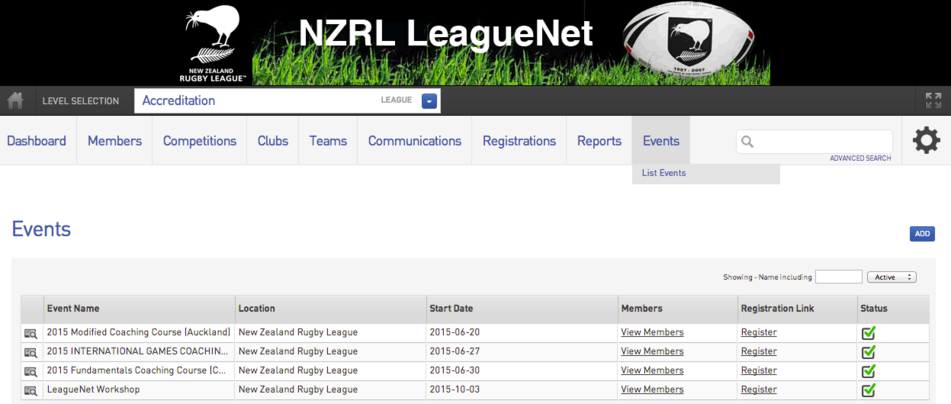The height and width of the screenshot is (404, 951).
Task: Register link for 2015 INTERNATIONAL GAMES event
Action: pyautogui.click(x=759, y=351)
